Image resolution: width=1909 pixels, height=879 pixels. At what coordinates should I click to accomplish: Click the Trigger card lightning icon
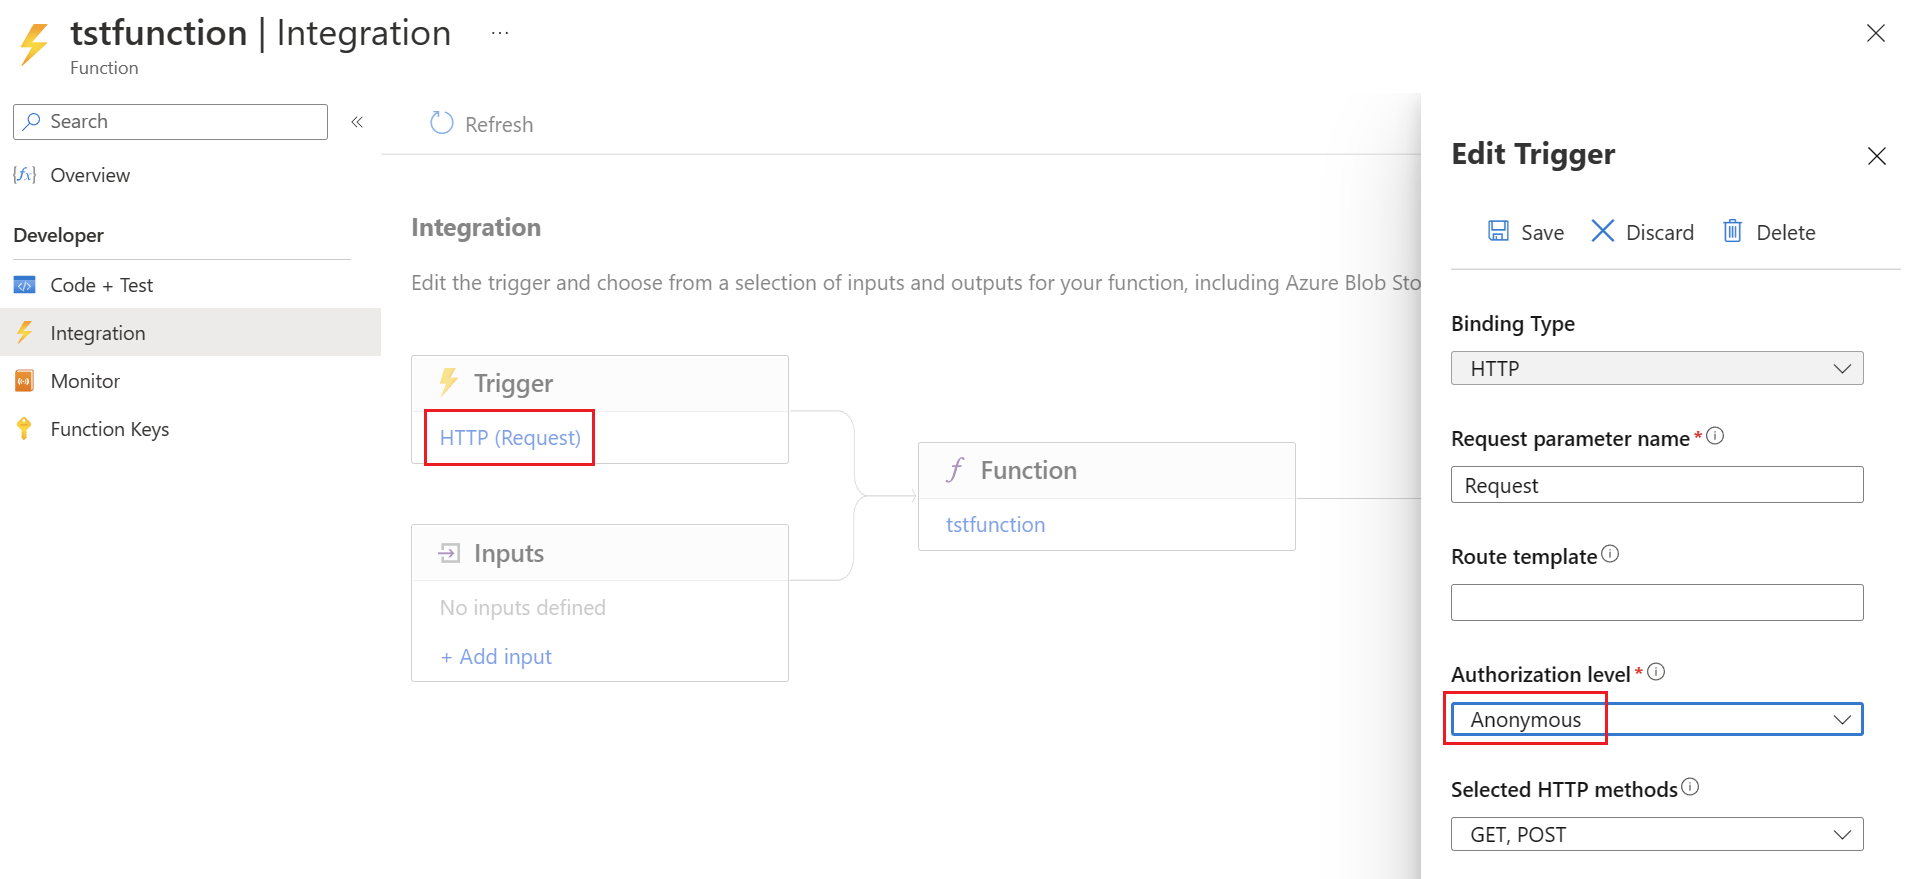point(449,382)
